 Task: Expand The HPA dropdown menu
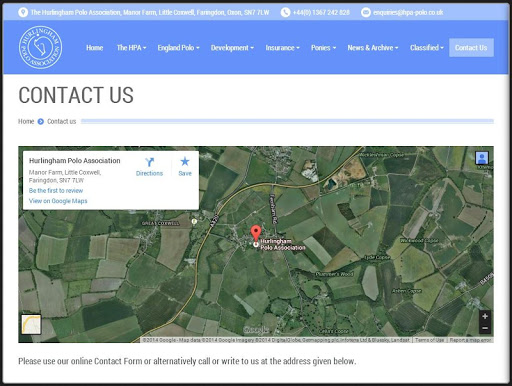[x=131, y=48]
